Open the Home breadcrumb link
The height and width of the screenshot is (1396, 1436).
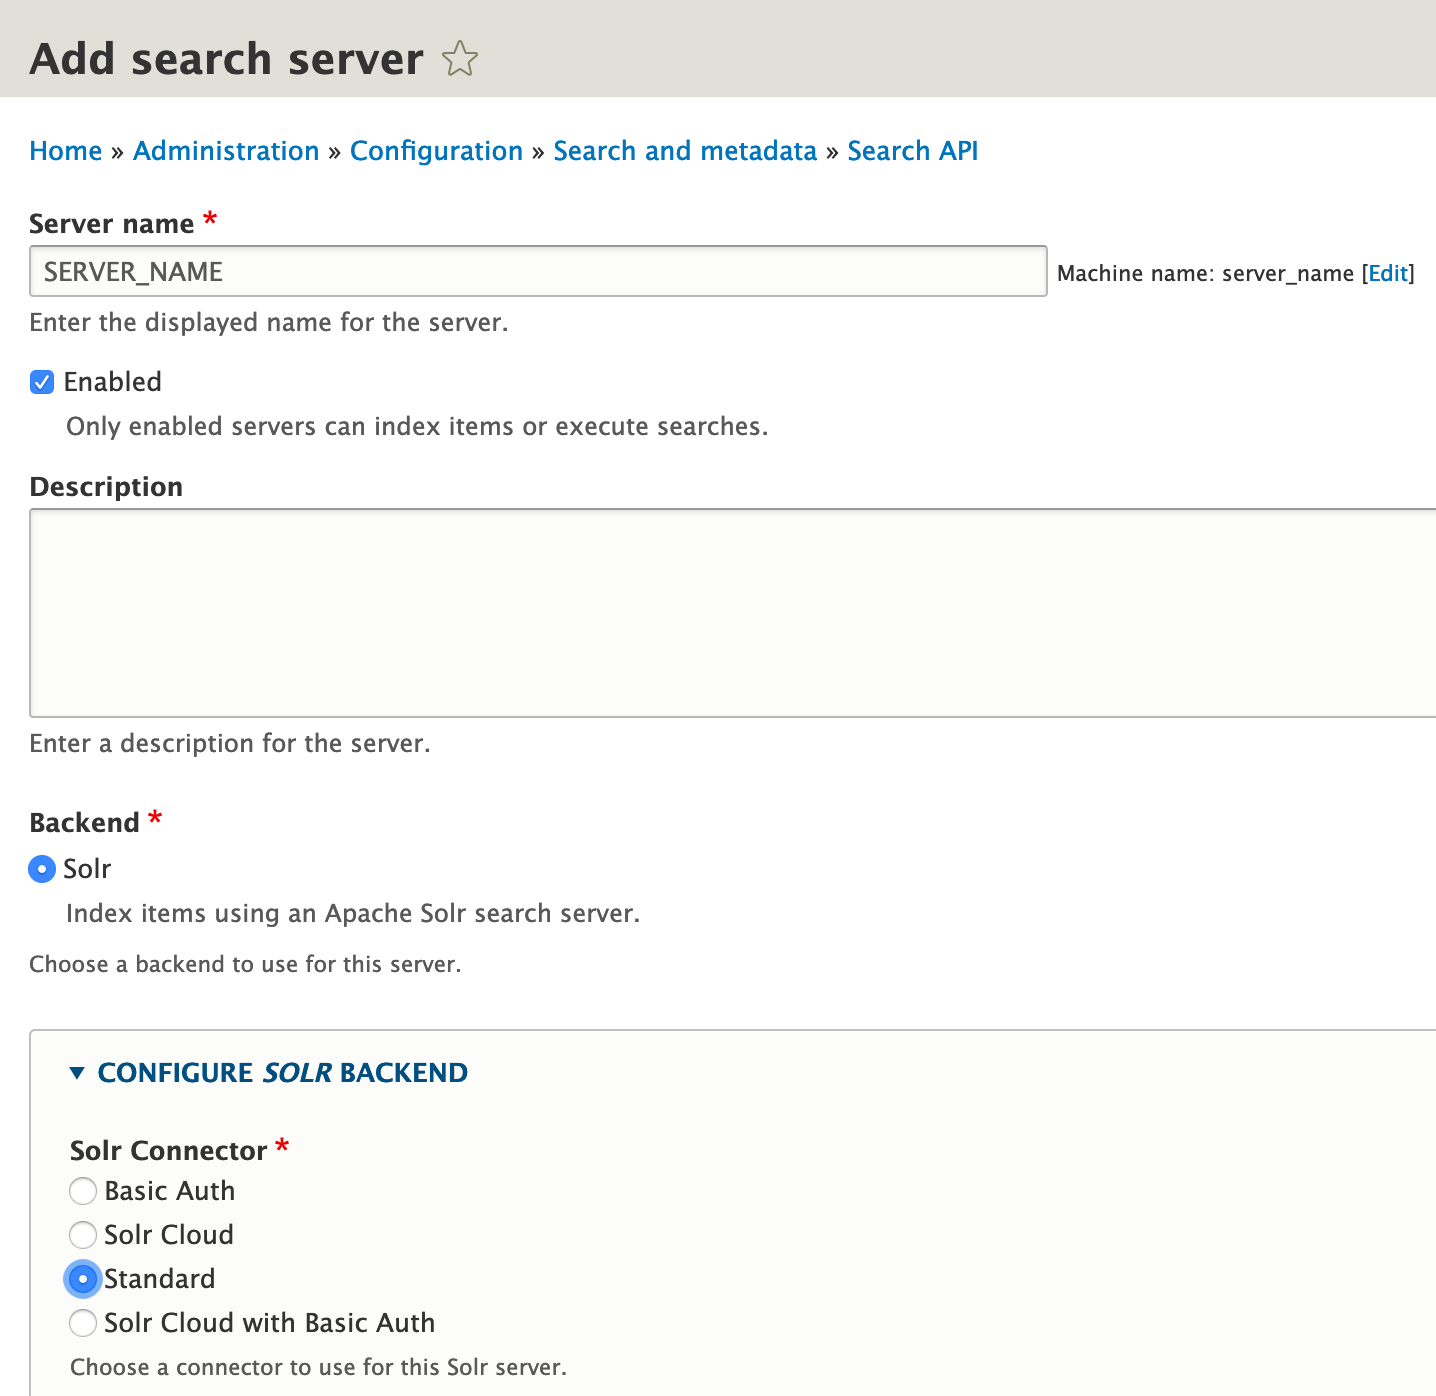pos(65,151)
